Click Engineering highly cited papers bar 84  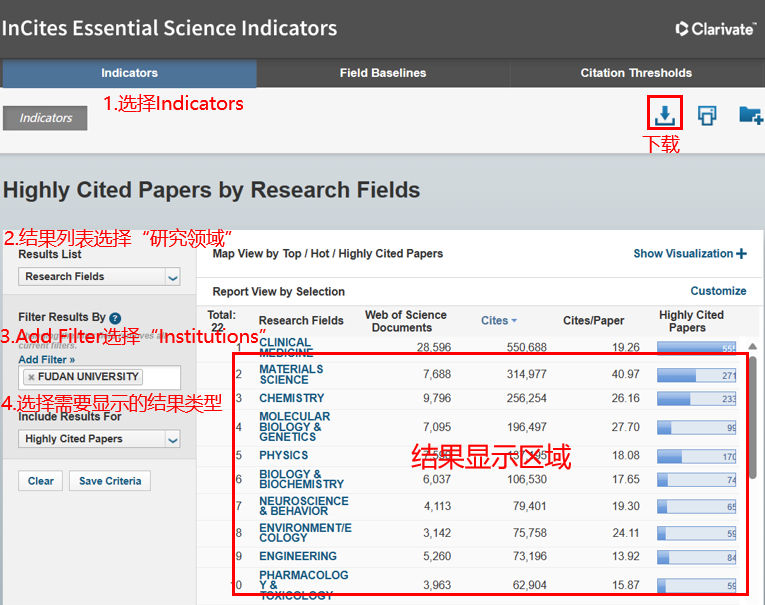click(696, 557)
